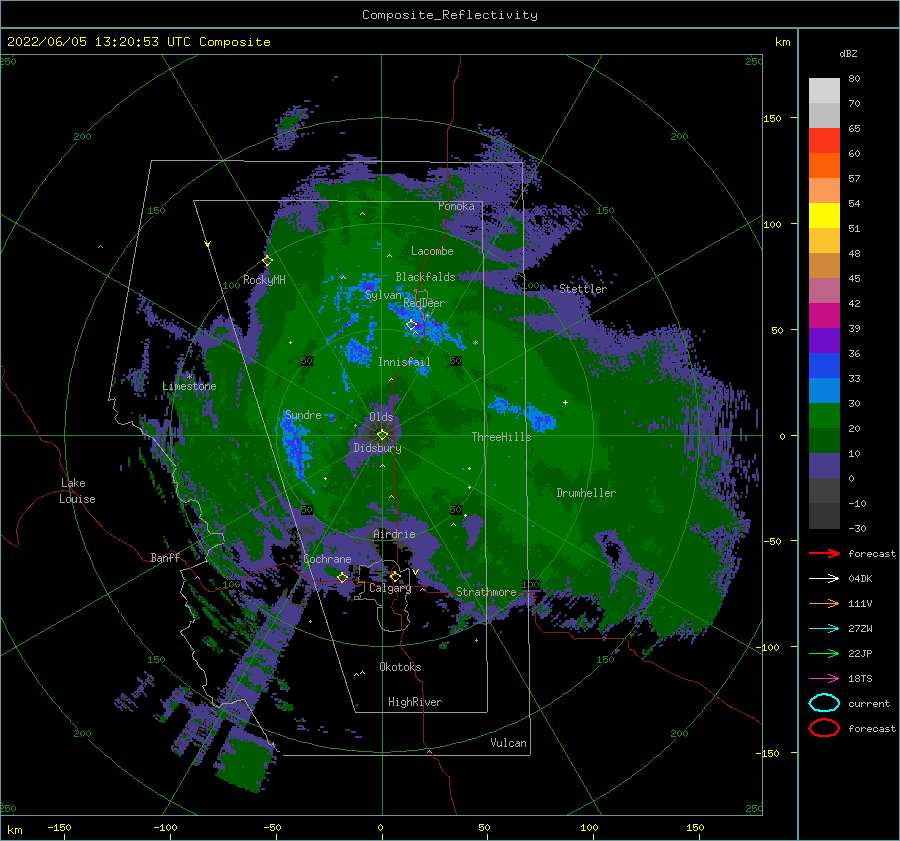Click the Innisfail town label

(404, 362)
